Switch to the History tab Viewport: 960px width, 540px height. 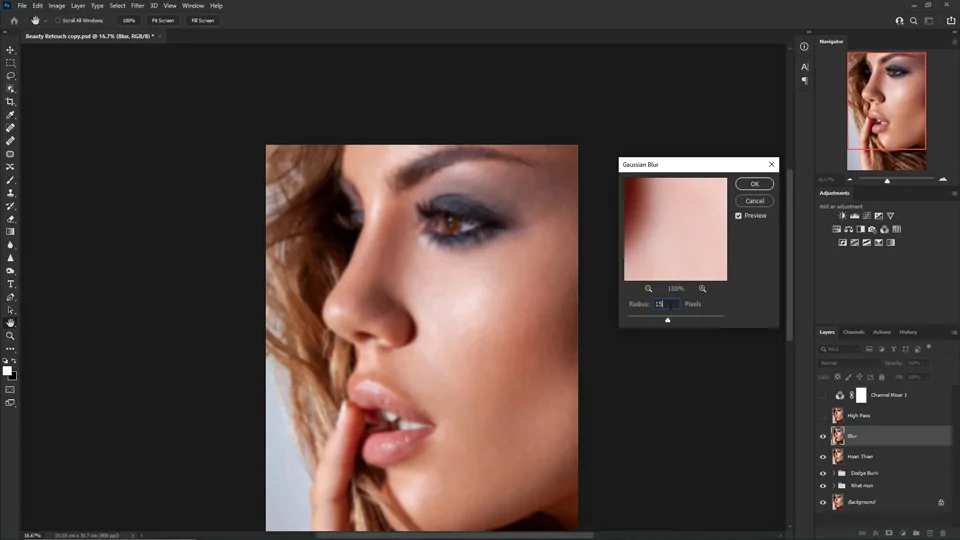click(x=908, y=332)
